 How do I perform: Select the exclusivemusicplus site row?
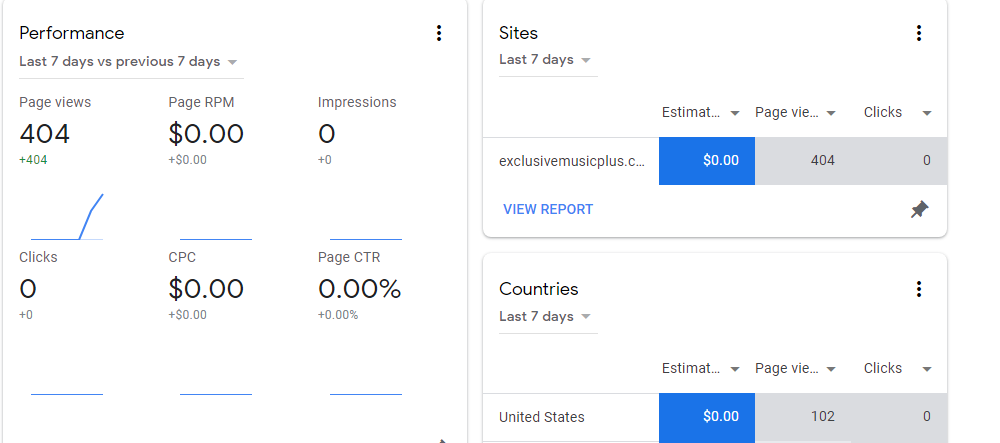572,161
